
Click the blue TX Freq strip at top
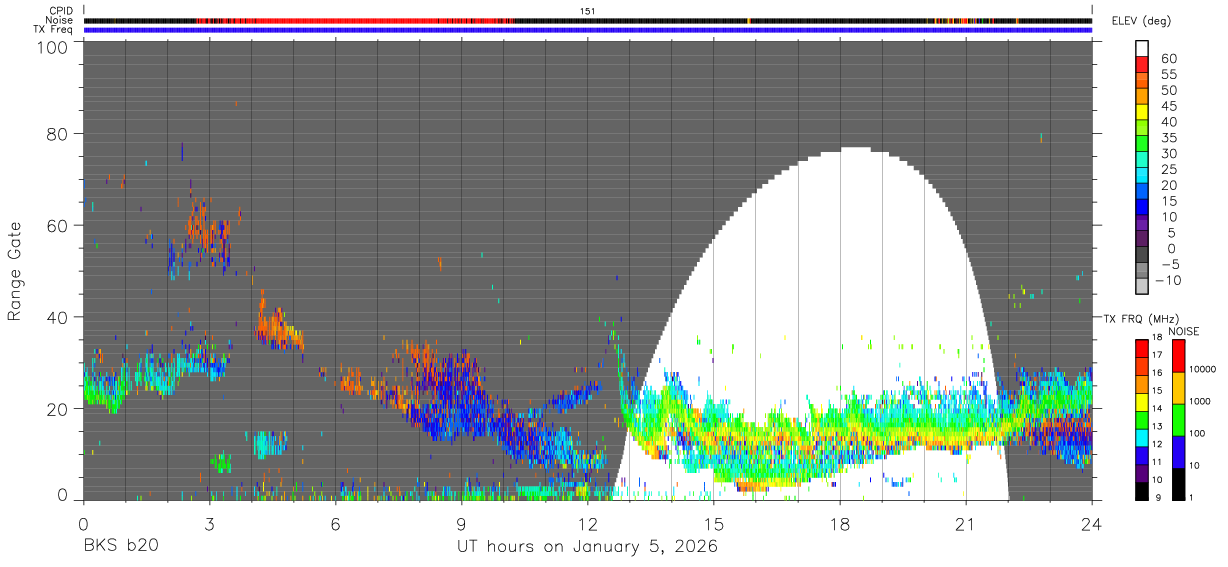point(587,30)
